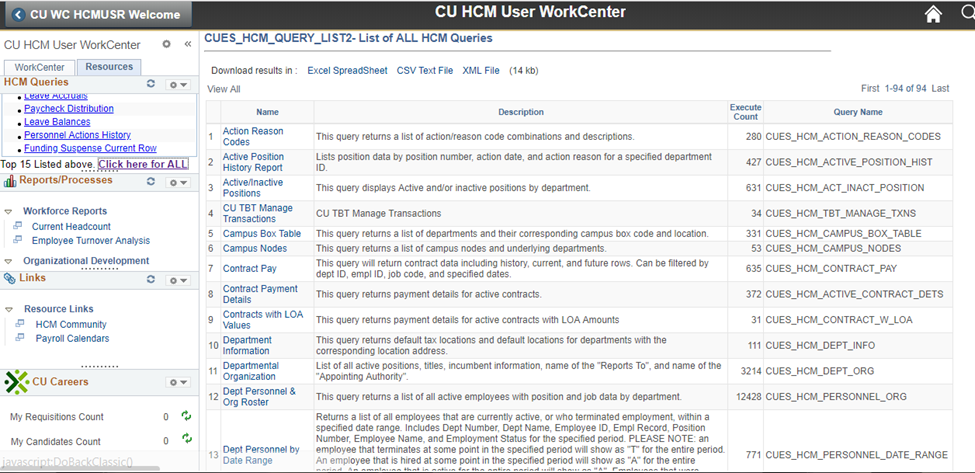This screenshot has width=975, height=473.
Task: Open Active Position History Report query
Action: [x=253, y=162]
